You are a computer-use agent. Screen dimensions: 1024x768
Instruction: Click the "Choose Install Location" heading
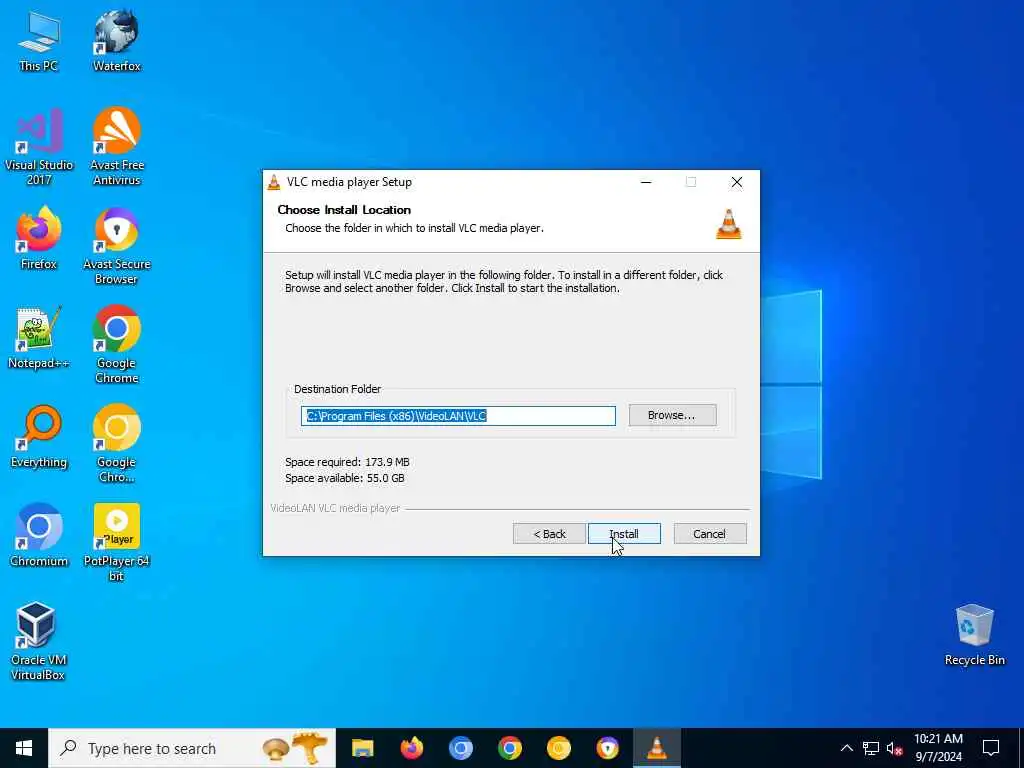pos(344,210)
